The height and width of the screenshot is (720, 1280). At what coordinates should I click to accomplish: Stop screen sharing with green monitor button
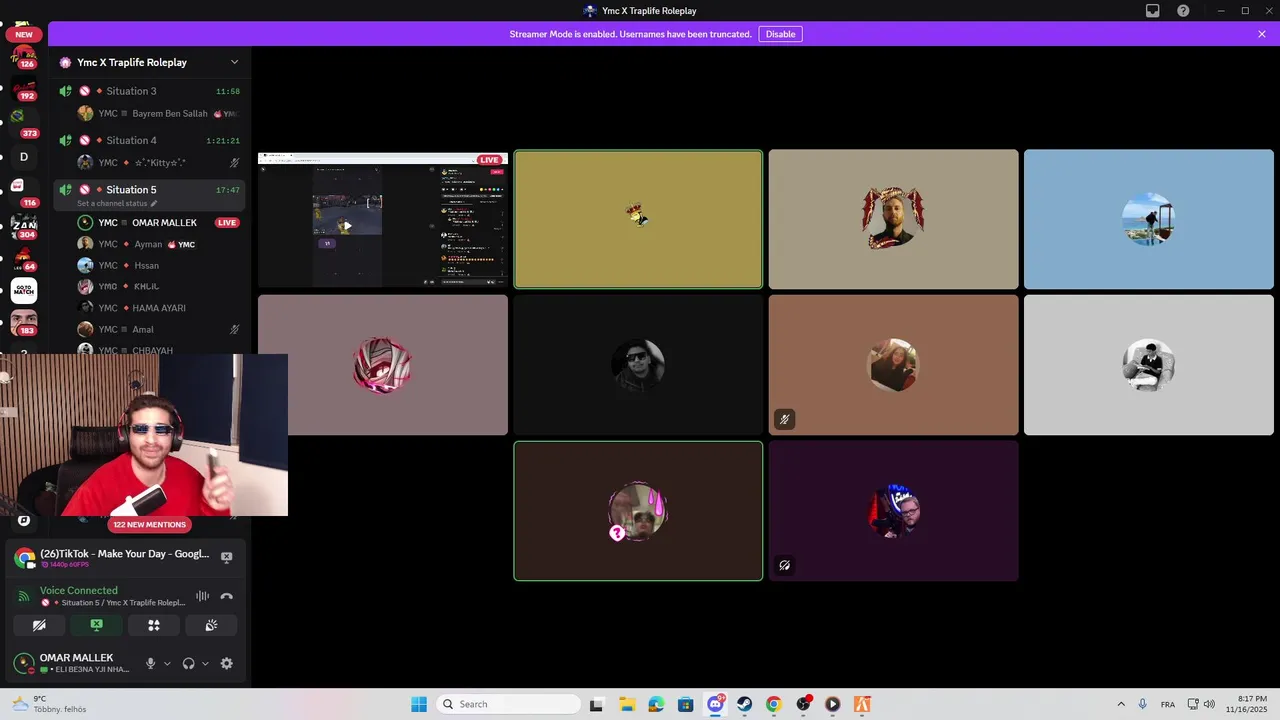click(96, 625)
